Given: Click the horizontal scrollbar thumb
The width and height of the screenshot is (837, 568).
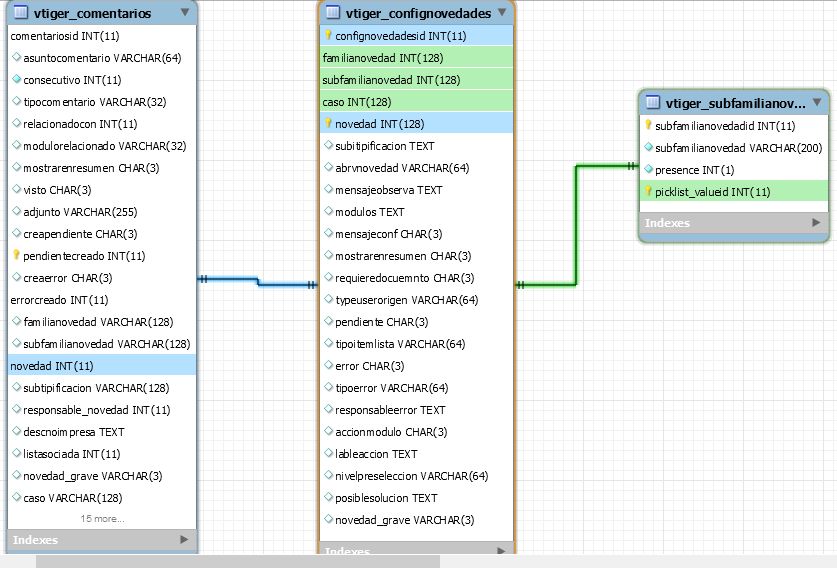Looking at the screenshot, I should point(238,561).
